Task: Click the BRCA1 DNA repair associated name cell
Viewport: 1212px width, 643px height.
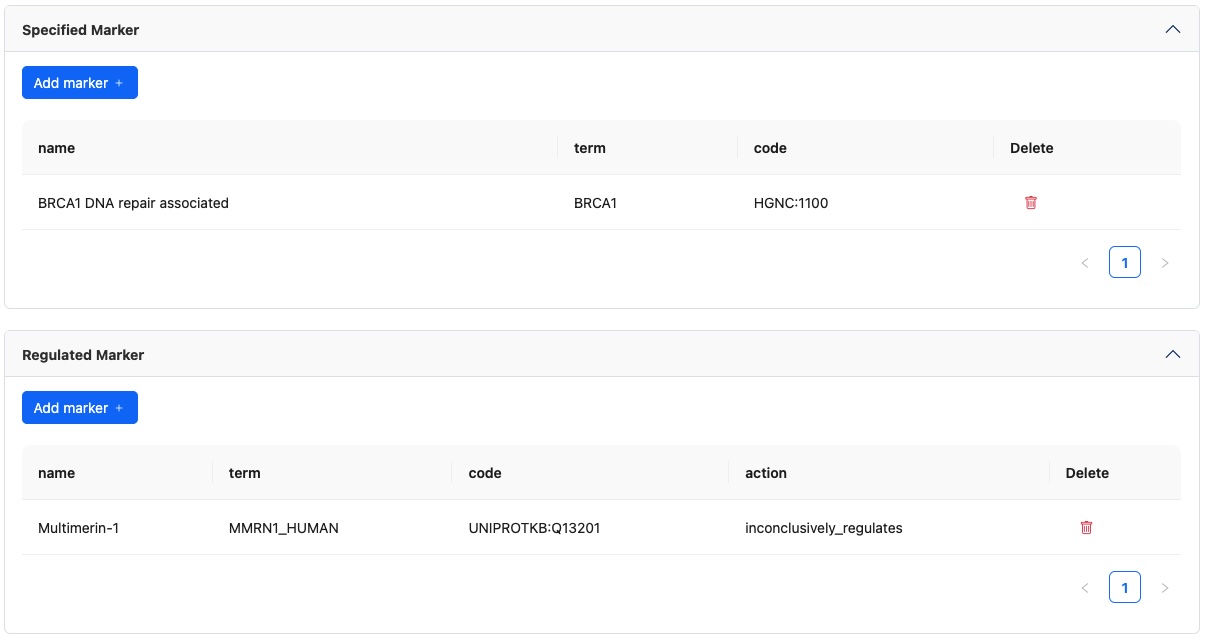Action: coord(290,203)
